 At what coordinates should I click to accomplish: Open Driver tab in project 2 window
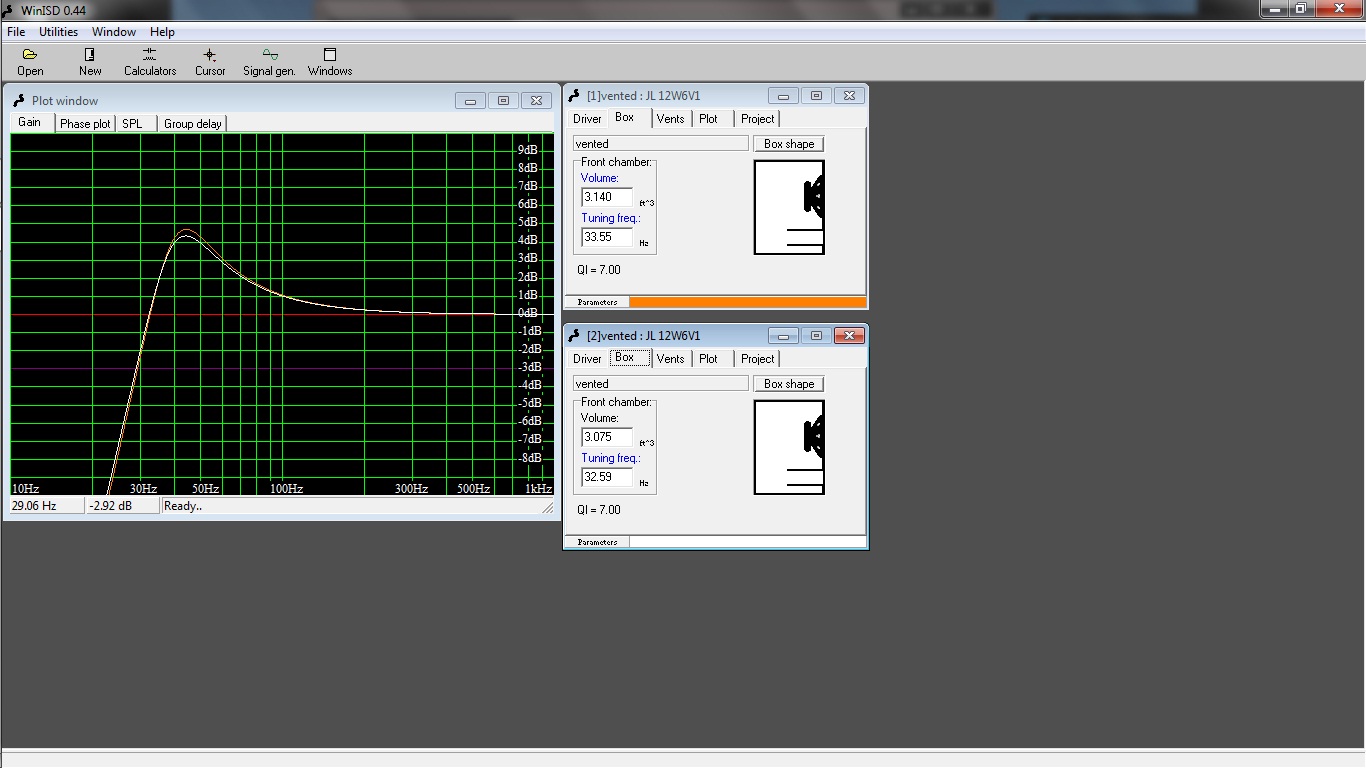click(x=587, y=359)
